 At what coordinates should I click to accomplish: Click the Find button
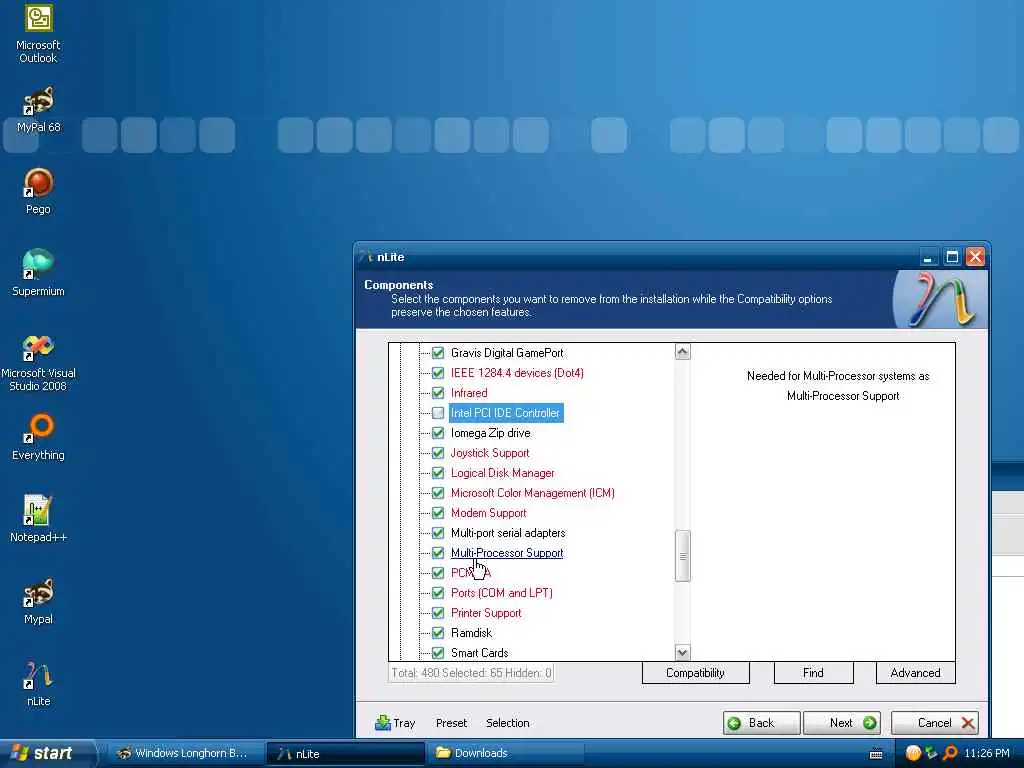pyautogui.click(x=813, y=673)
